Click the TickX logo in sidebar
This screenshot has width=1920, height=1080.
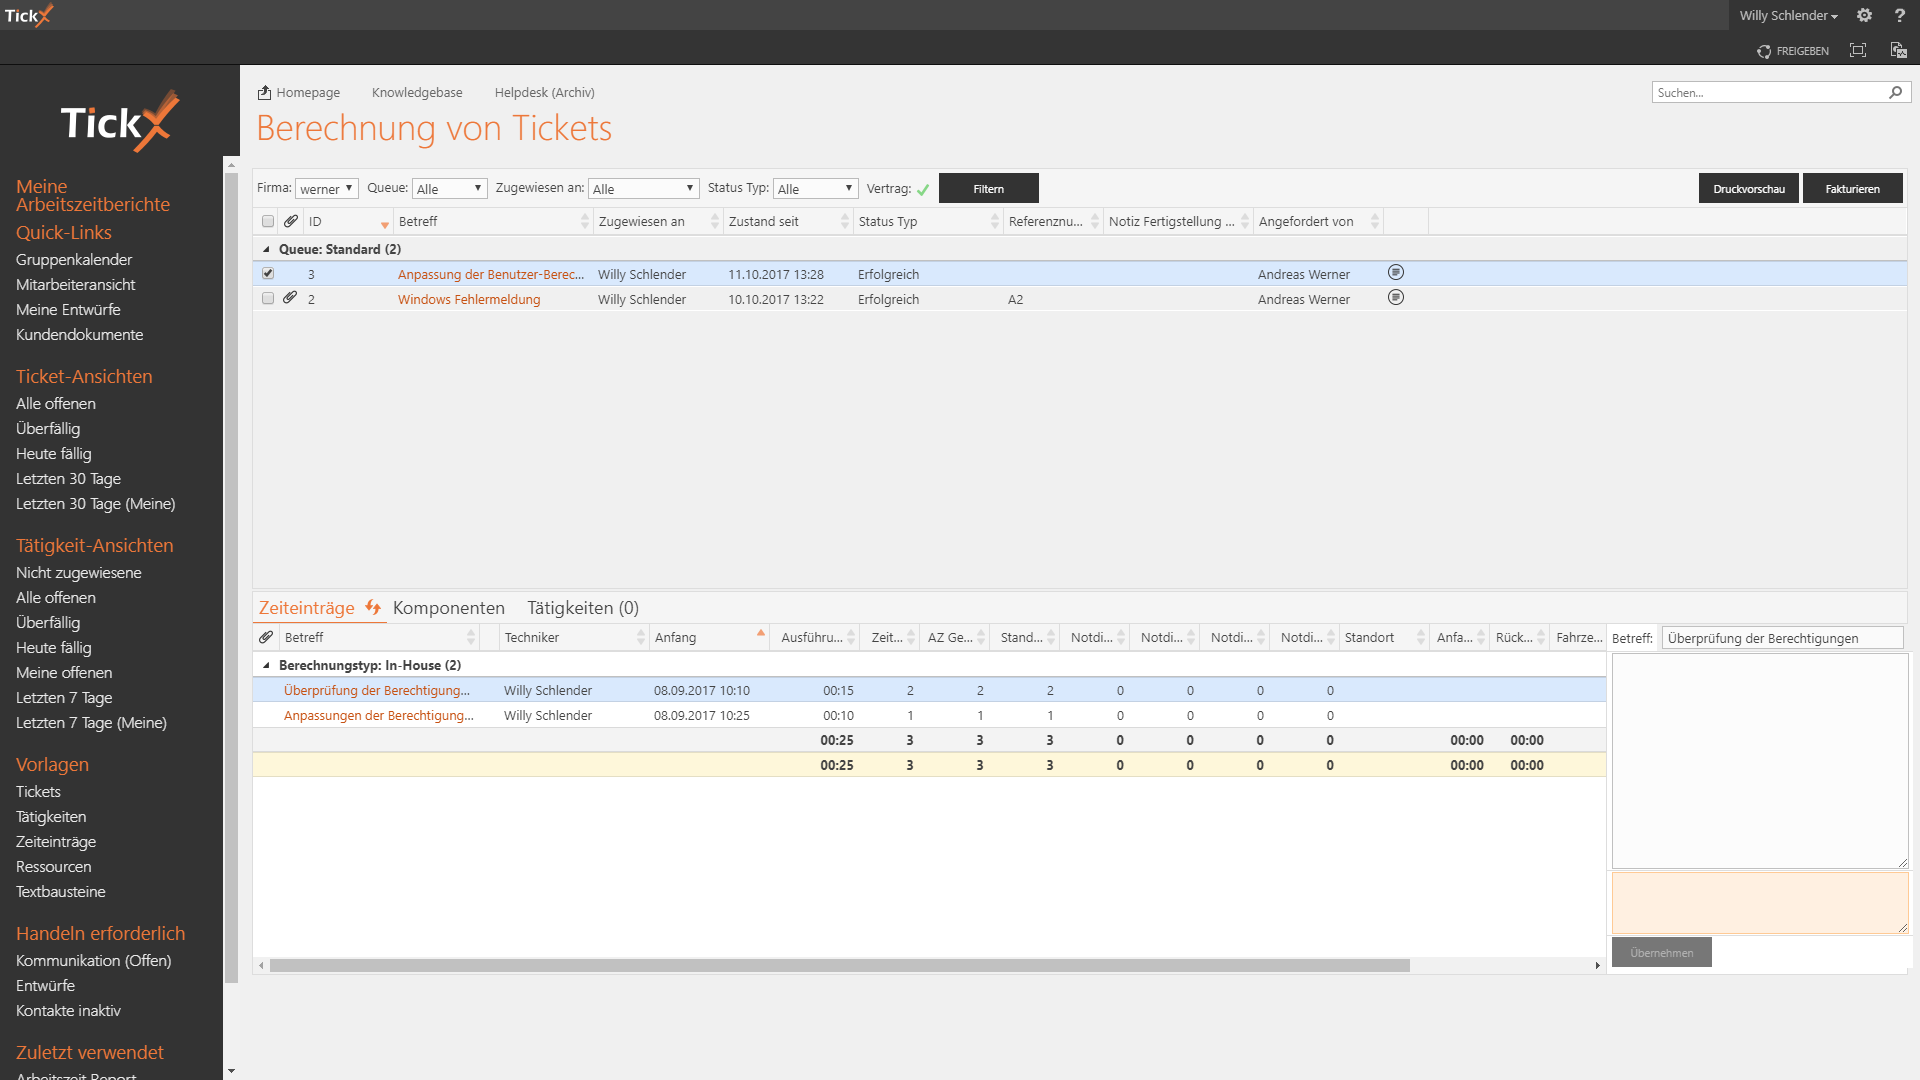click(120, 121)
